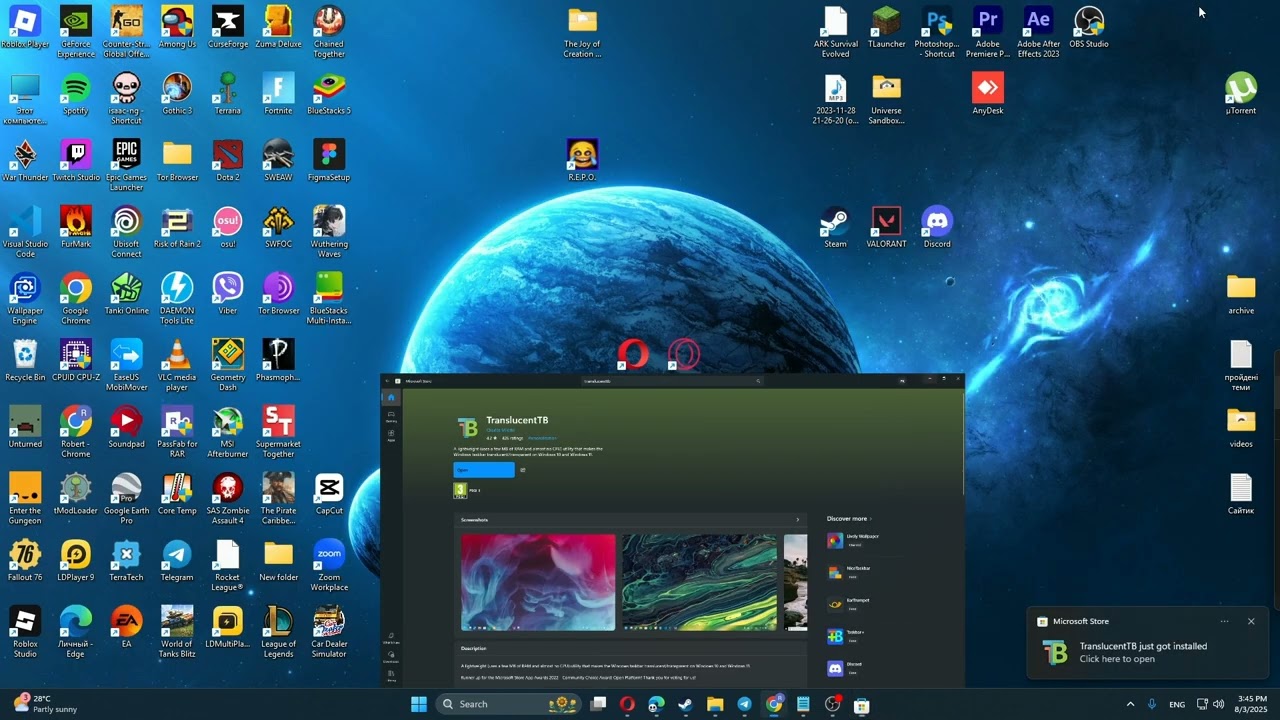Open the Gaming section in Microsoft Store sidebar
The height and width of the screenshot is (720, 1280).
391,416
